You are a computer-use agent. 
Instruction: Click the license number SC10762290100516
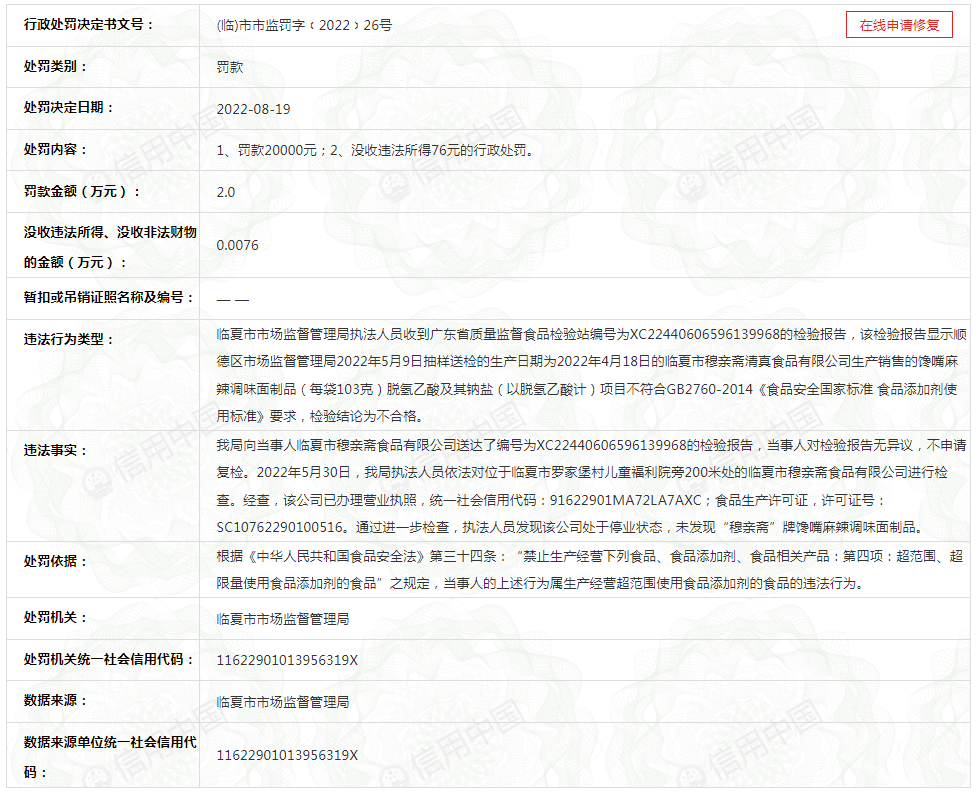[281, 527]
